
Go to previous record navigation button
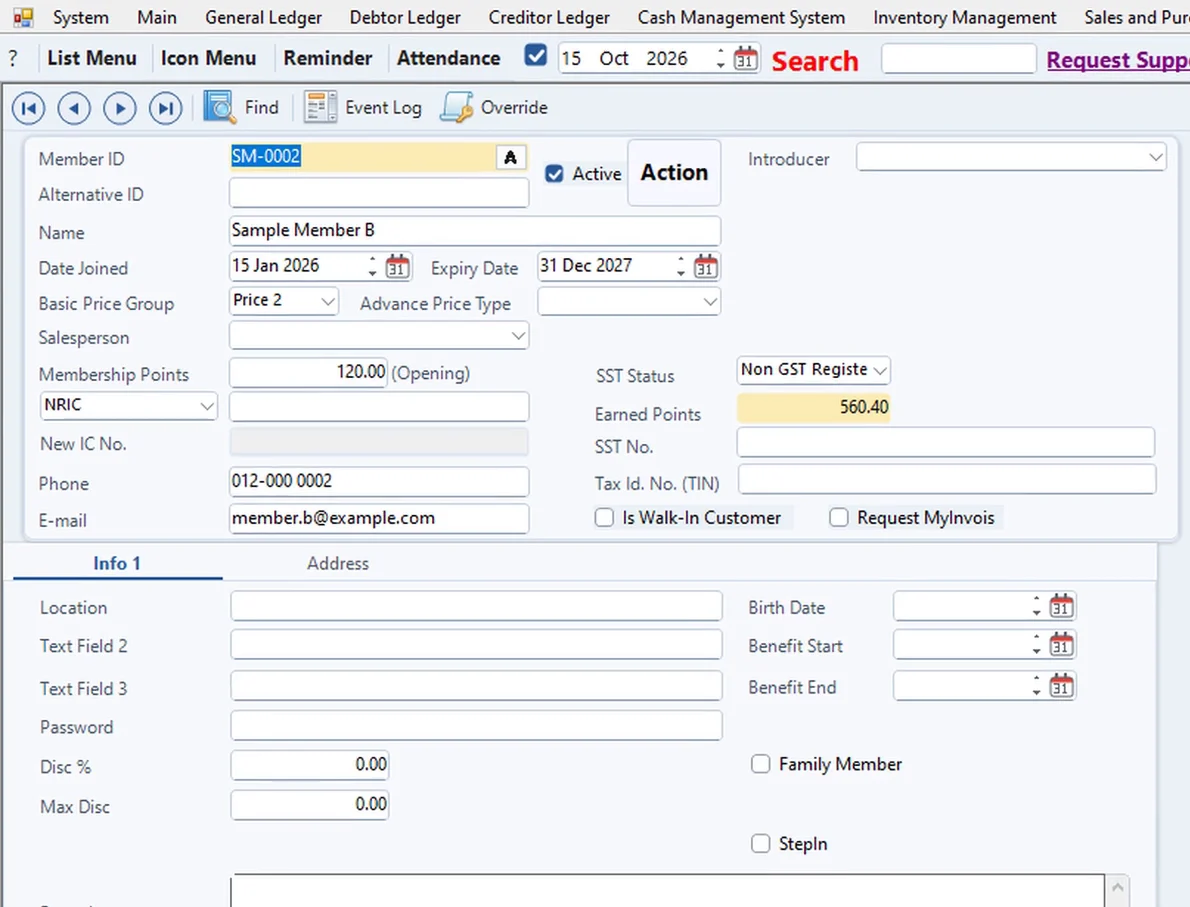pyautogui.click(x=74, y=109)
